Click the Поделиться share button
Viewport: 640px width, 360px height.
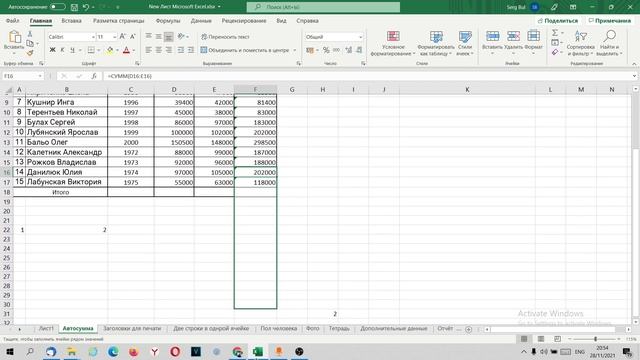pyautogui.click(x=558, y=20)
